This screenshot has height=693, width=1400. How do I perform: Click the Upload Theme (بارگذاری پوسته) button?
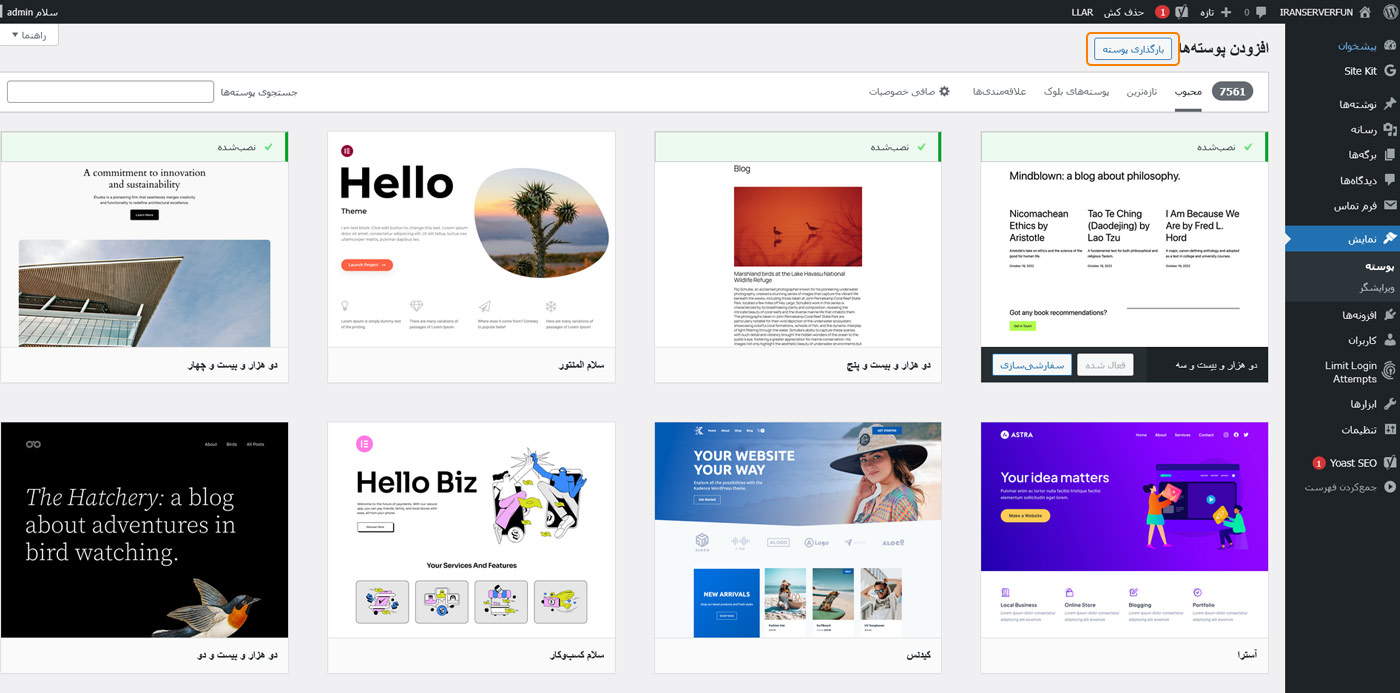click(x=1132, y=49)
